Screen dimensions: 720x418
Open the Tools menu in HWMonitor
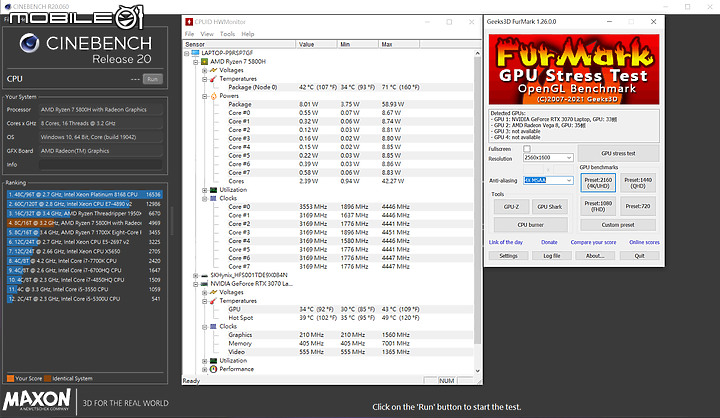pos(227,34)
